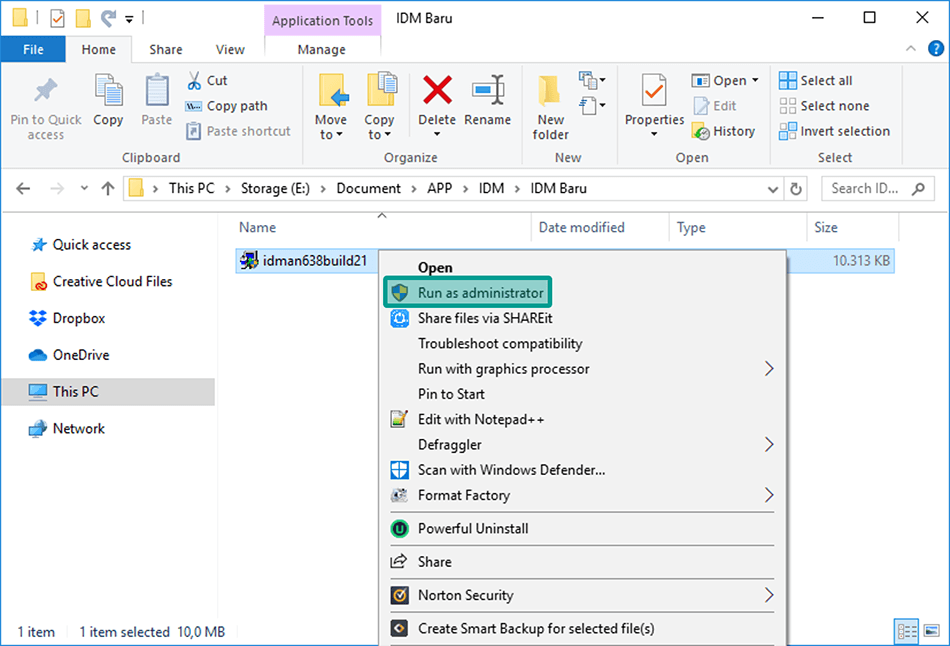Screen dimensions: 950x646
Task: Open Defraggler submenu entry
Action: click(583, 445)
